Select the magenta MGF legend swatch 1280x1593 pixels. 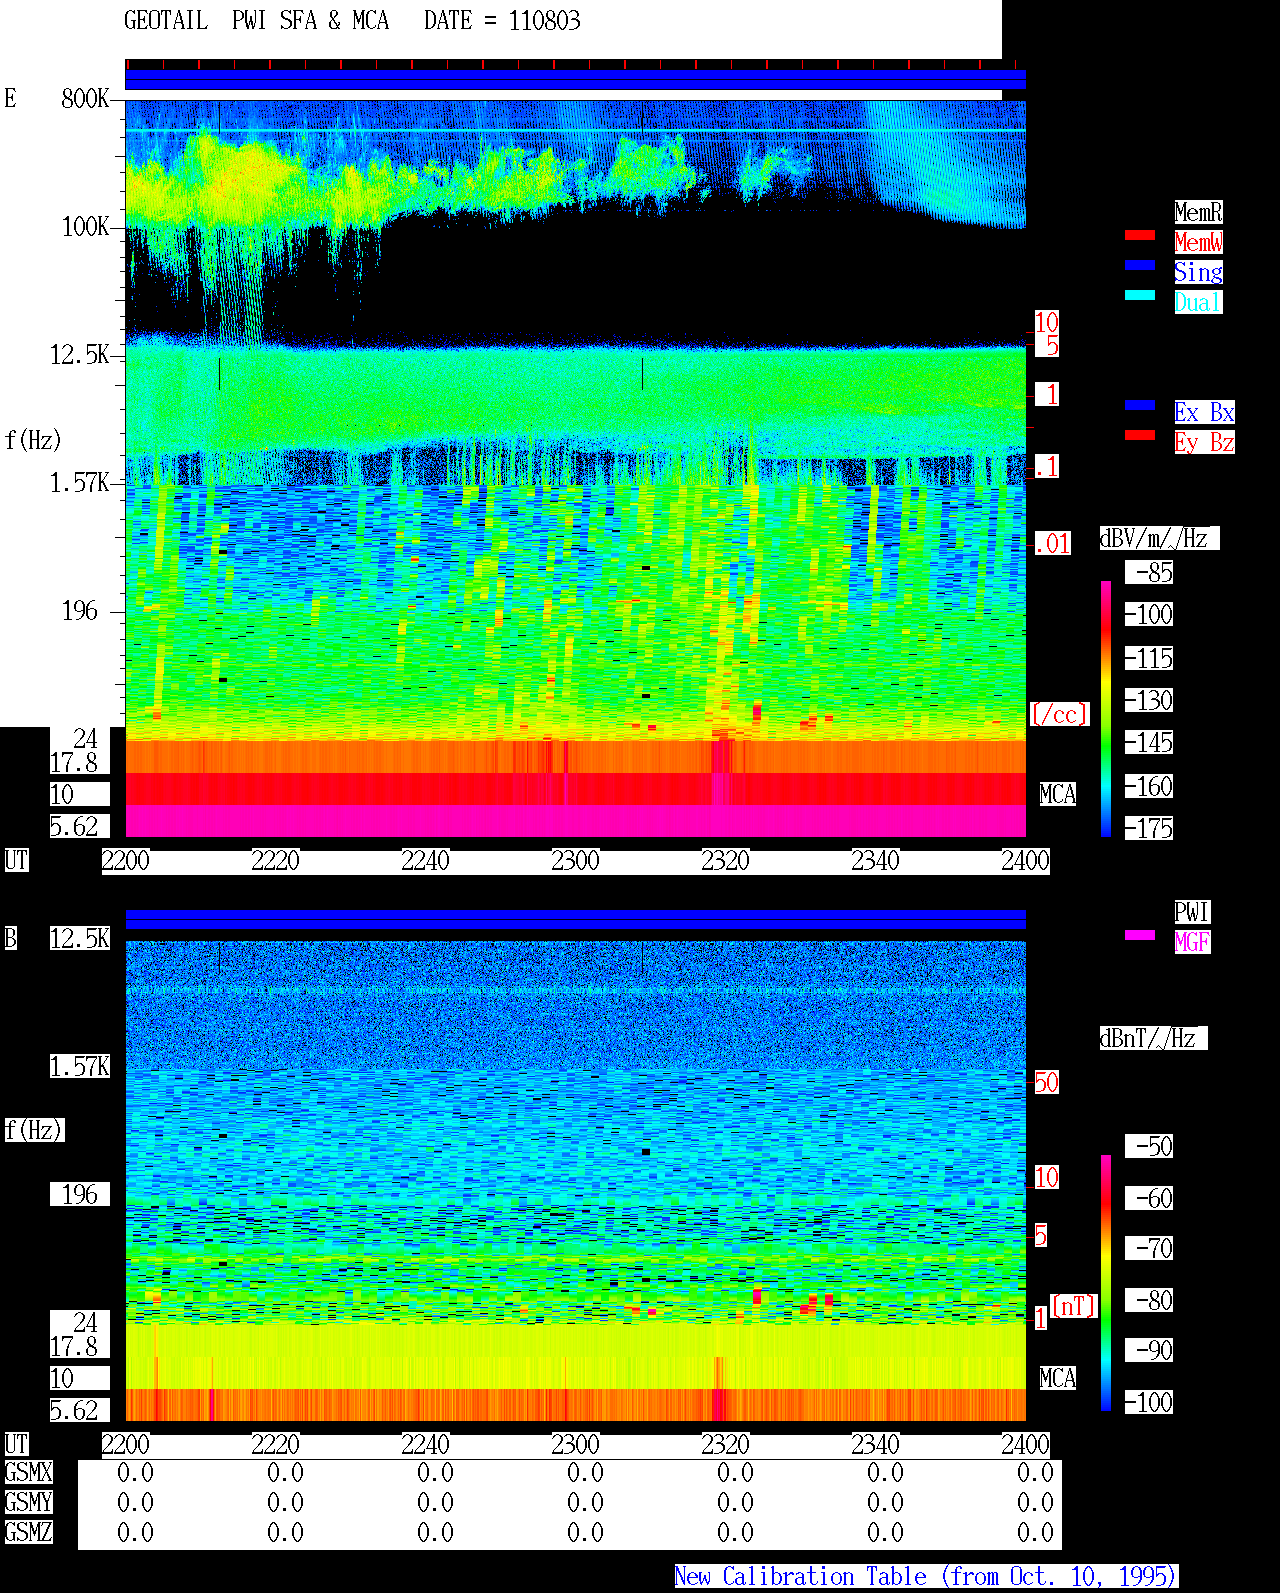pos(1140,935)
